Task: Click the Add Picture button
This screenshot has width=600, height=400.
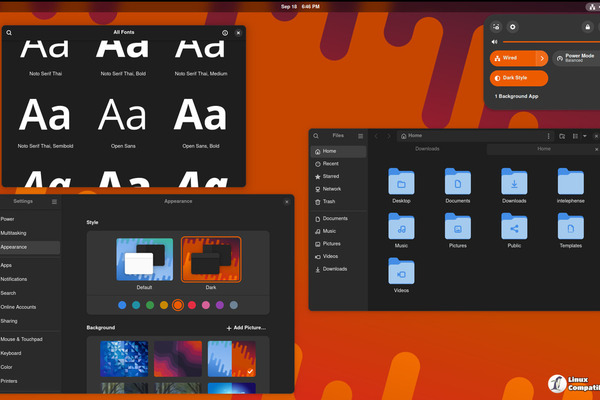Action: pos(246,327)
